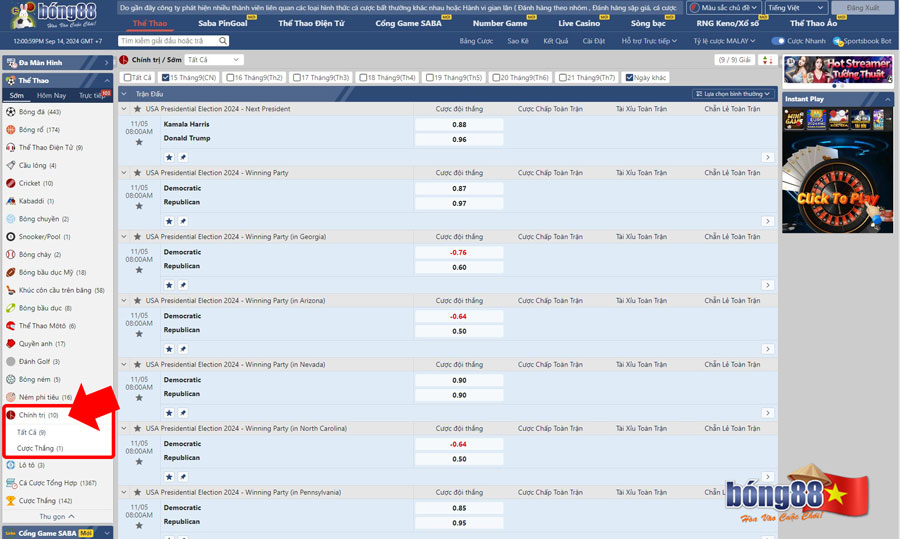Image resolution: width=900 pixels, height=539 pixels.
Task: Select the Kabaddi sport icon
Action: tap(10, 201)
